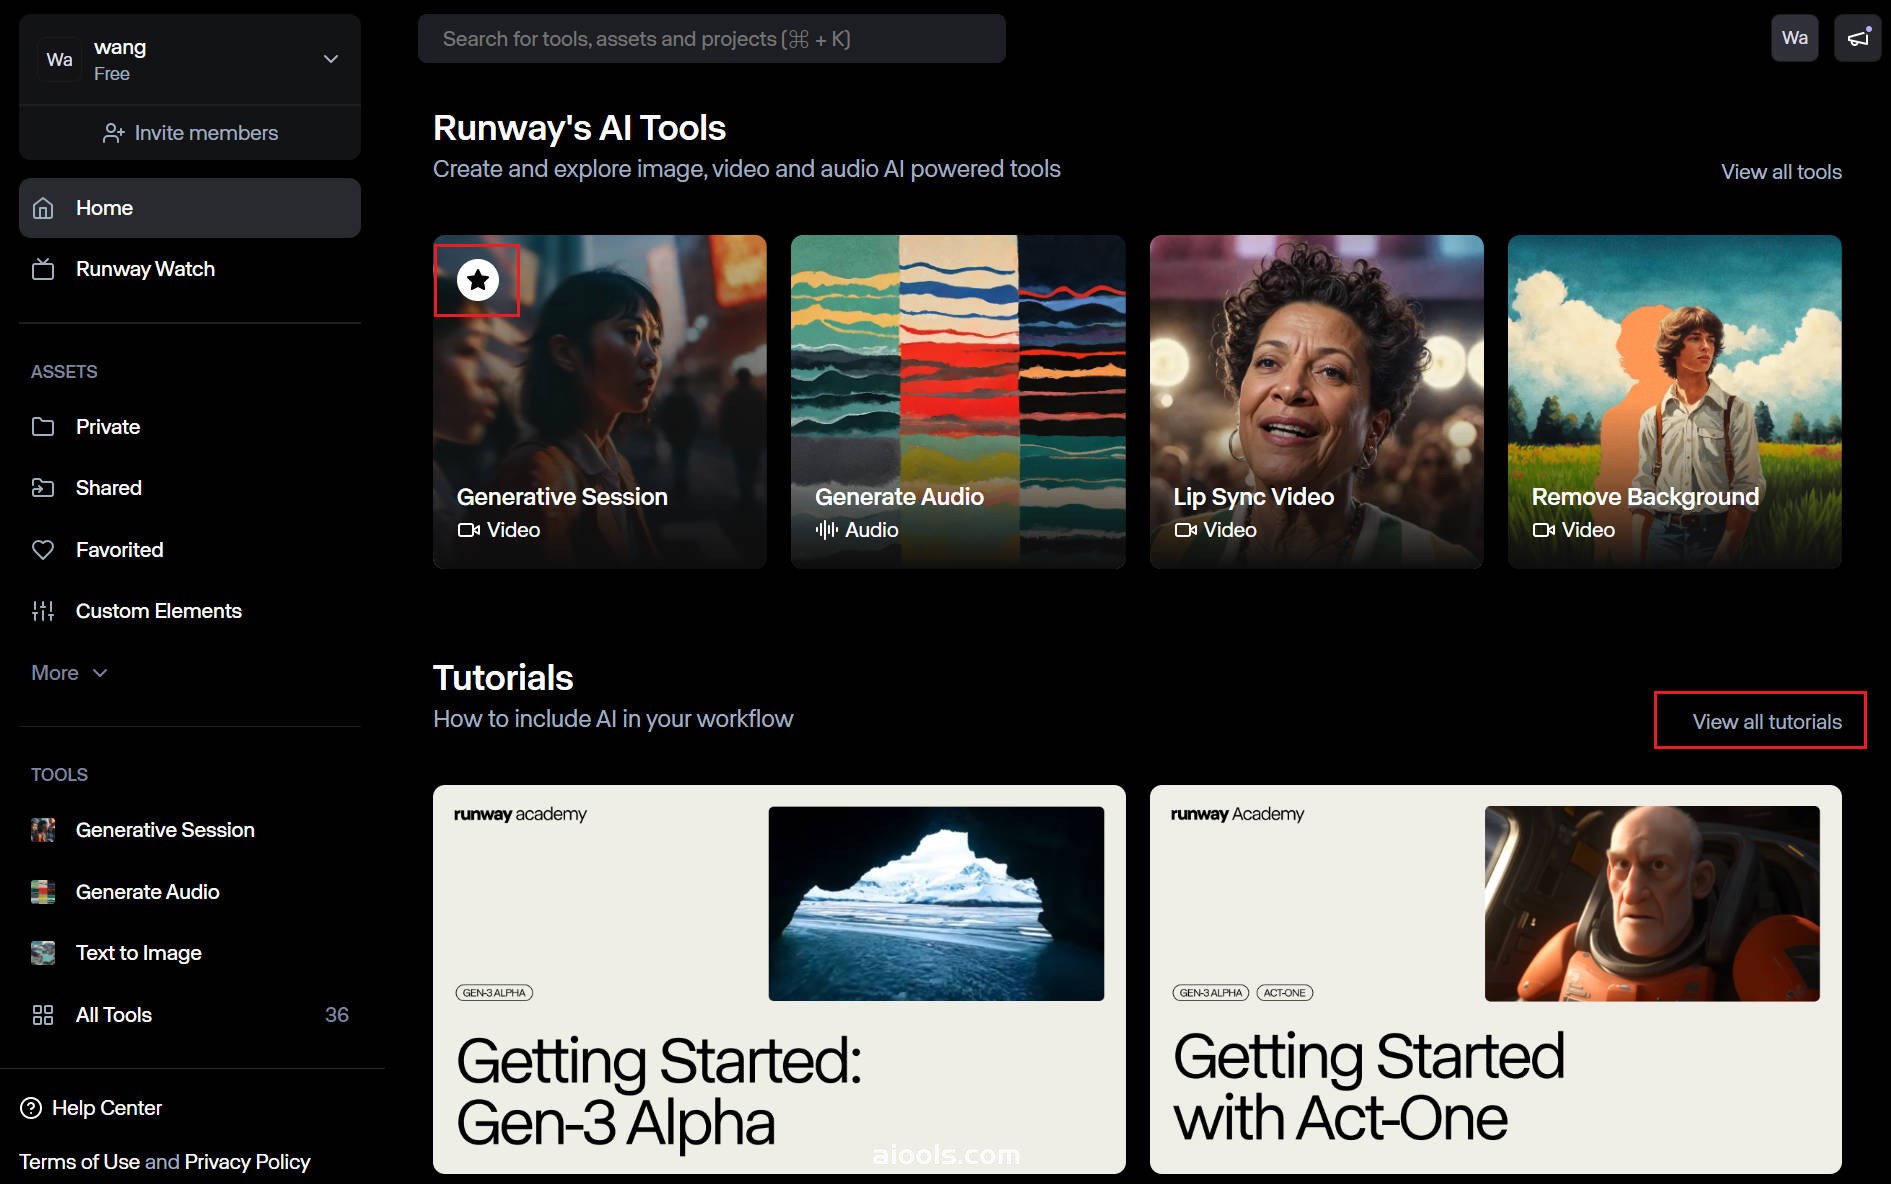Image resolution: width=1891 pixels, height=1184 pixels.
Task: Expand the More section in sidebar
Action: pos(69,673)
